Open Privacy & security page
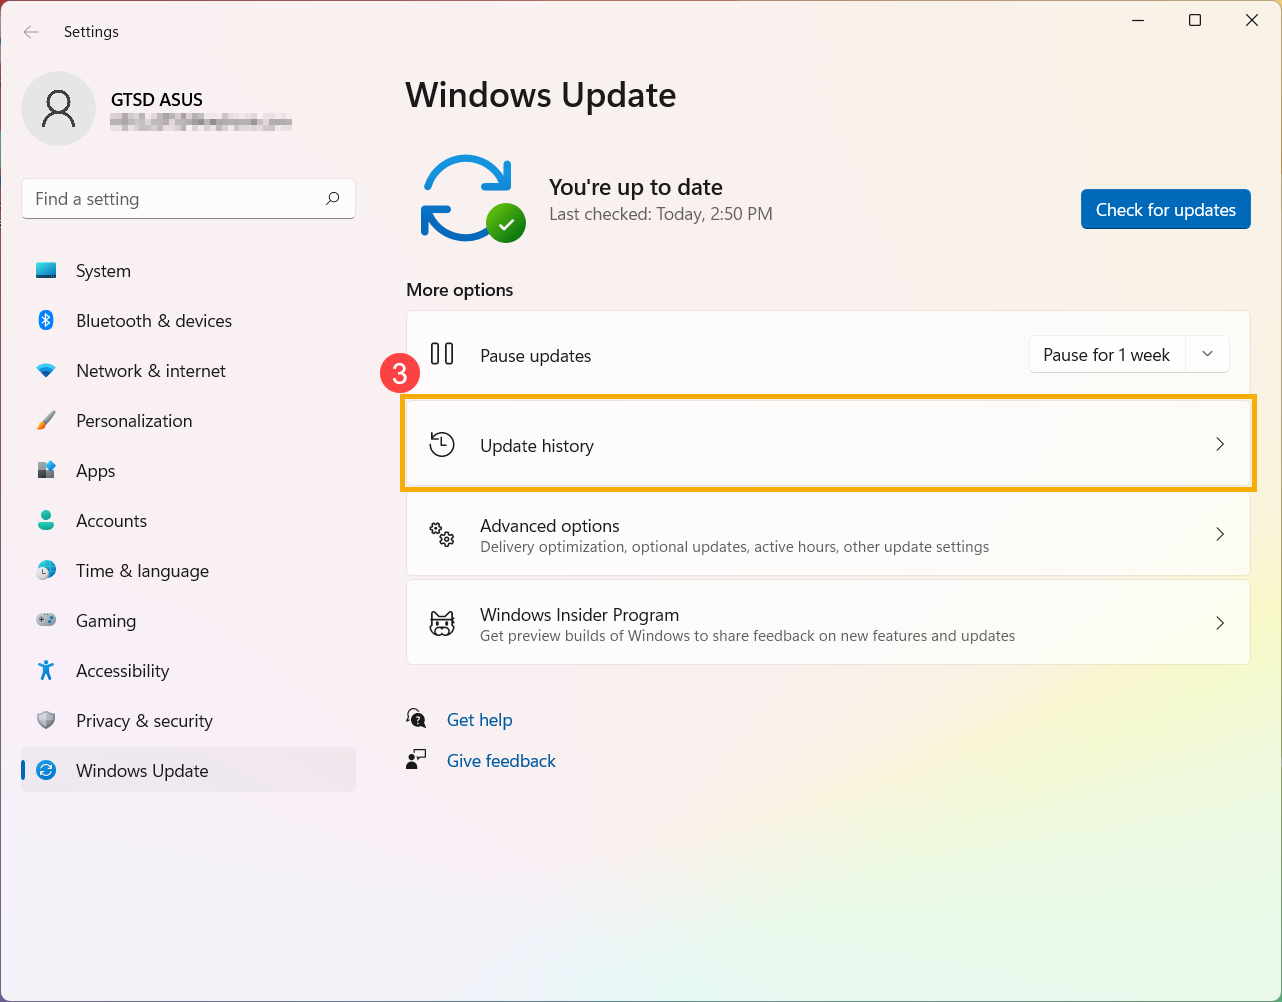The width and height of the screenshot is (1282, 1002). 188,721
